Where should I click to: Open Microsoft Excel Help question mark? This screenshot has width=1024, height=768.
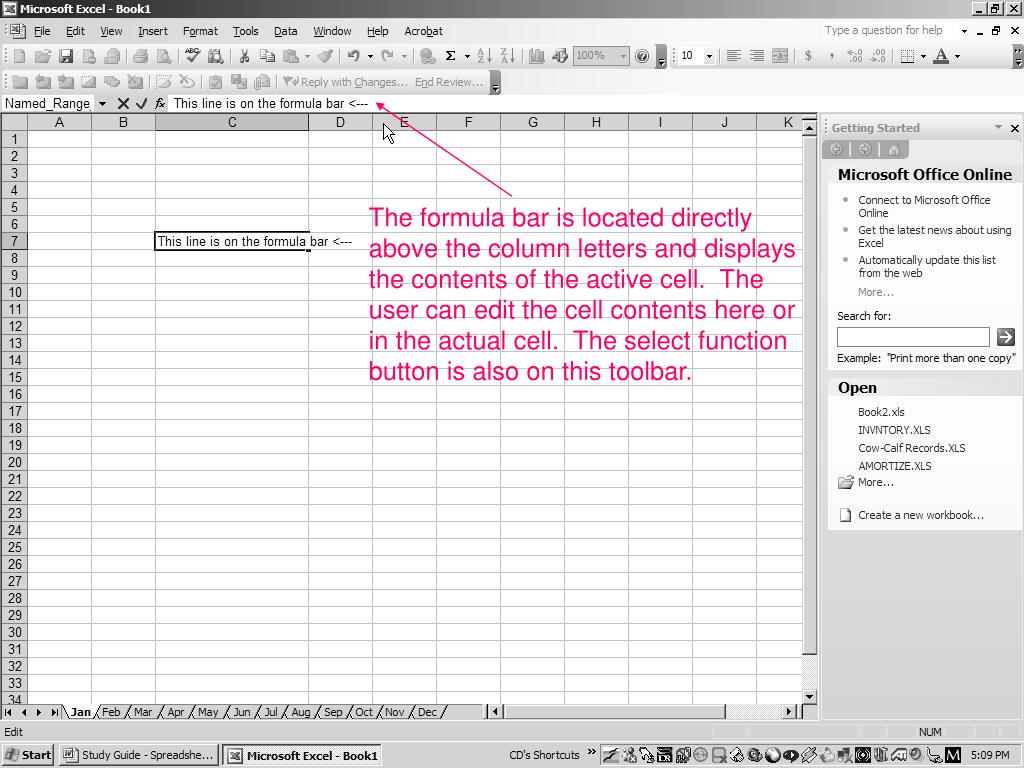[642, 56]
